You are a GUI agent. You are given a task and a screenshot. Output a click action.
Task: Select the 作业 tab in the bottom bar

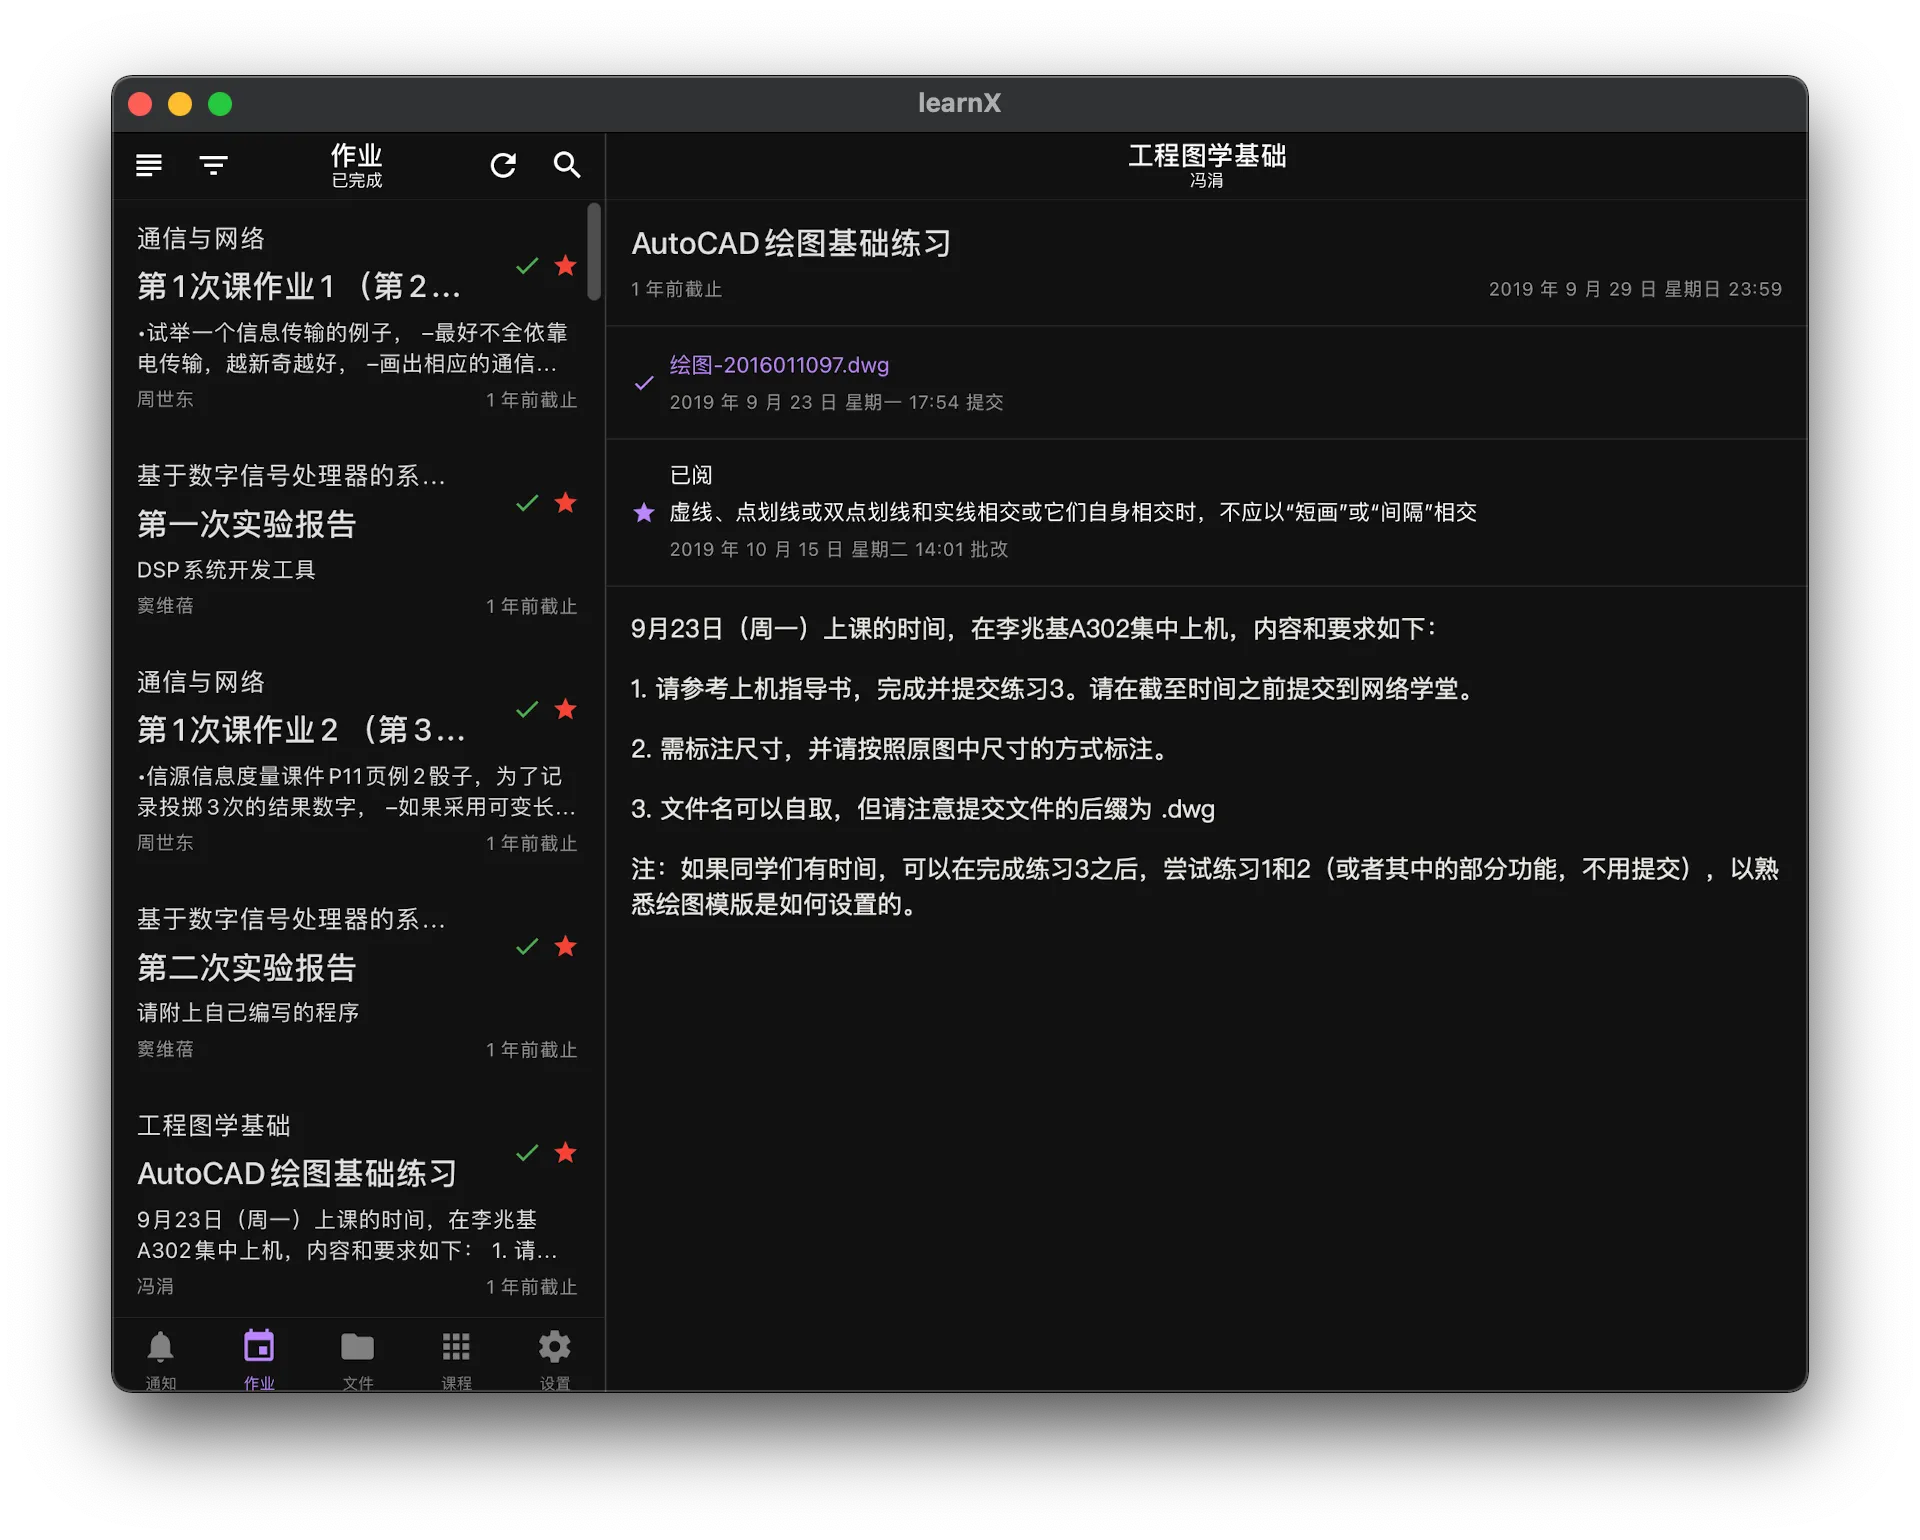pyautogui.click(x=259, y=1348)
